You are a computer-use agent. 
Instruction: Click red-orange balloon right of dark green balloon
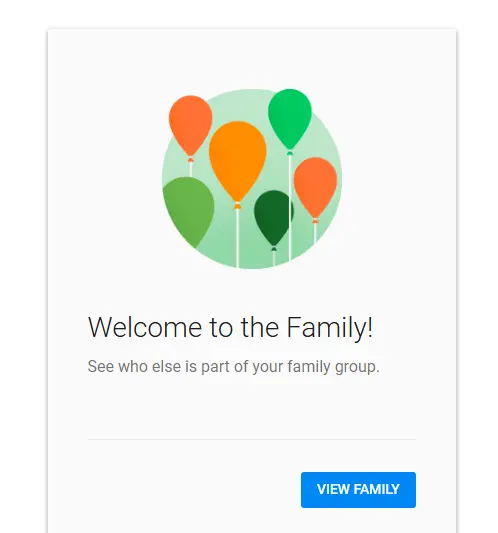315,187
